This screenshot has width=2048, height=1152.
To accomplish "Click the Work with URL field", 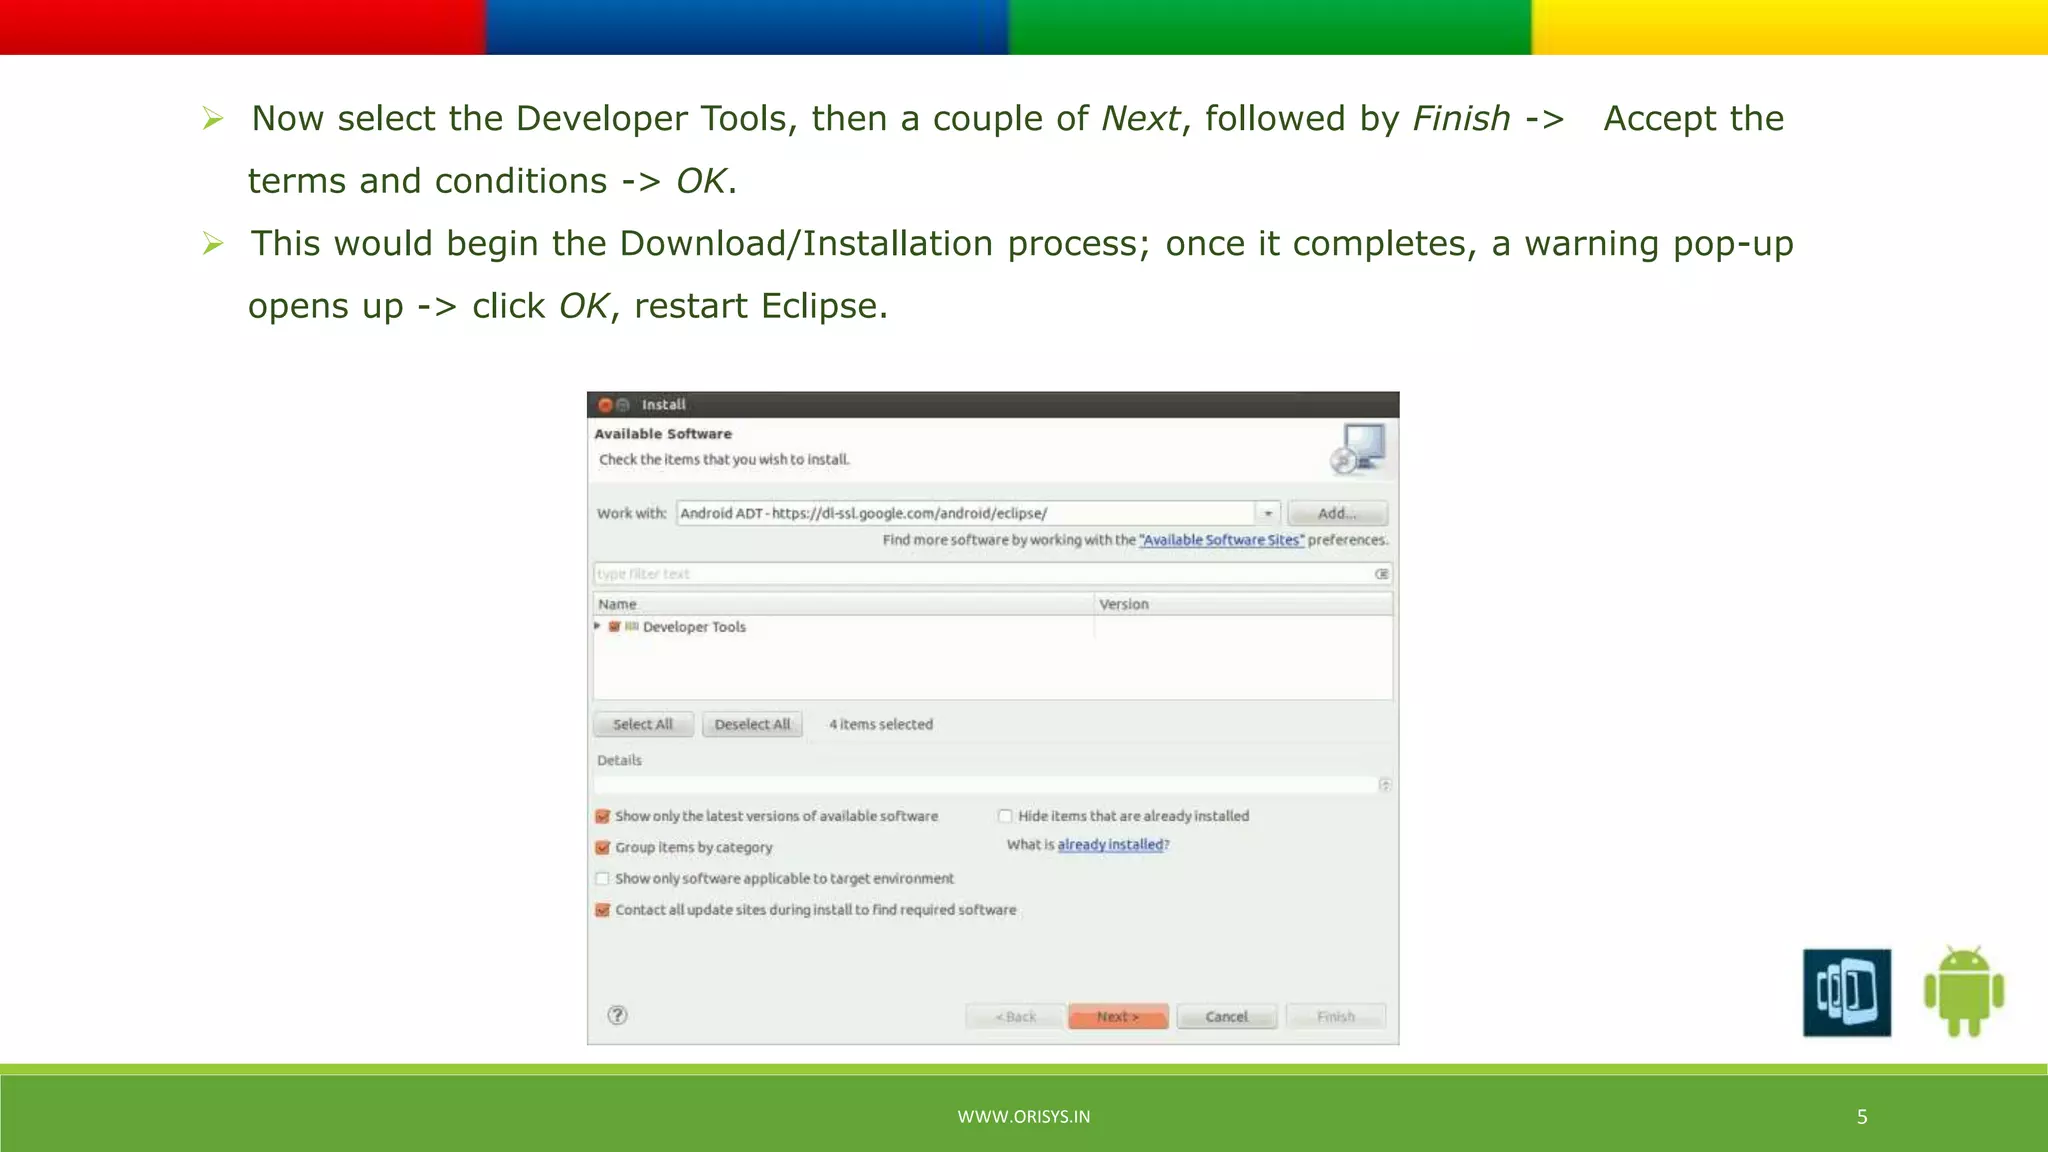I will (x=966, y=513).
